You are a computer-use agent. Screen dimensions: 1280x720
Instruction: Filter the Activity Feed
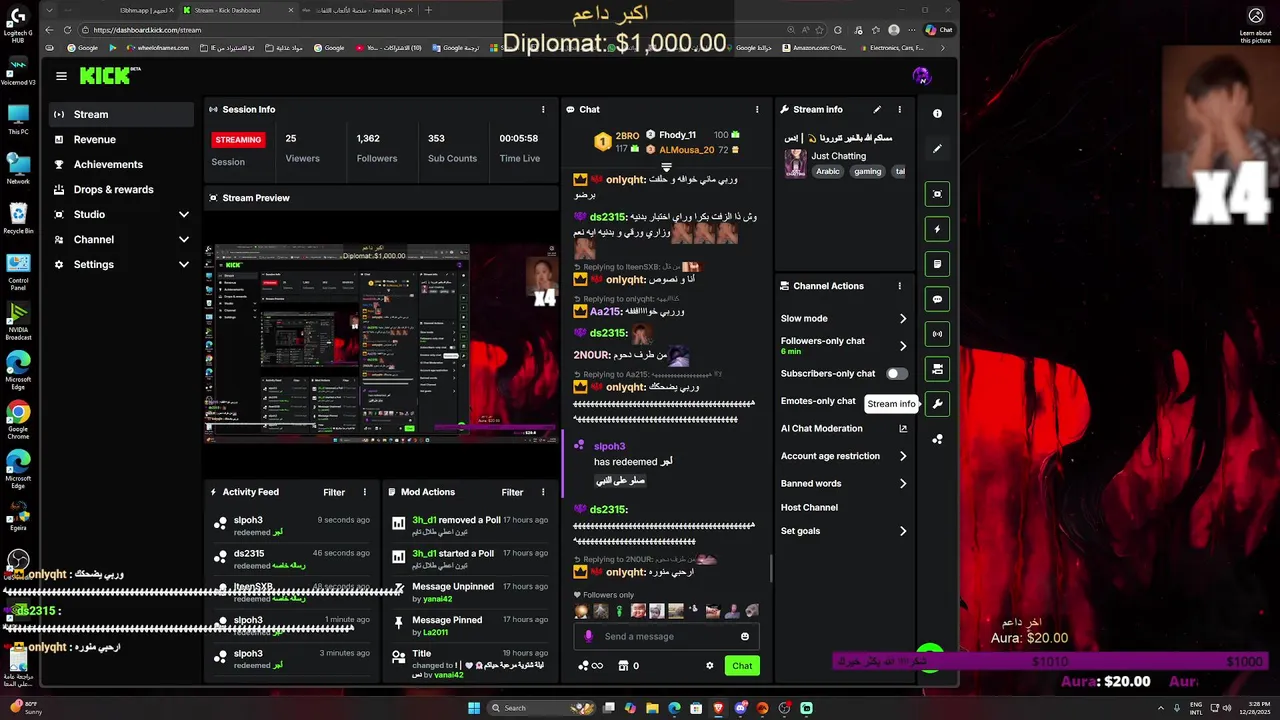(x=334, y=492)
